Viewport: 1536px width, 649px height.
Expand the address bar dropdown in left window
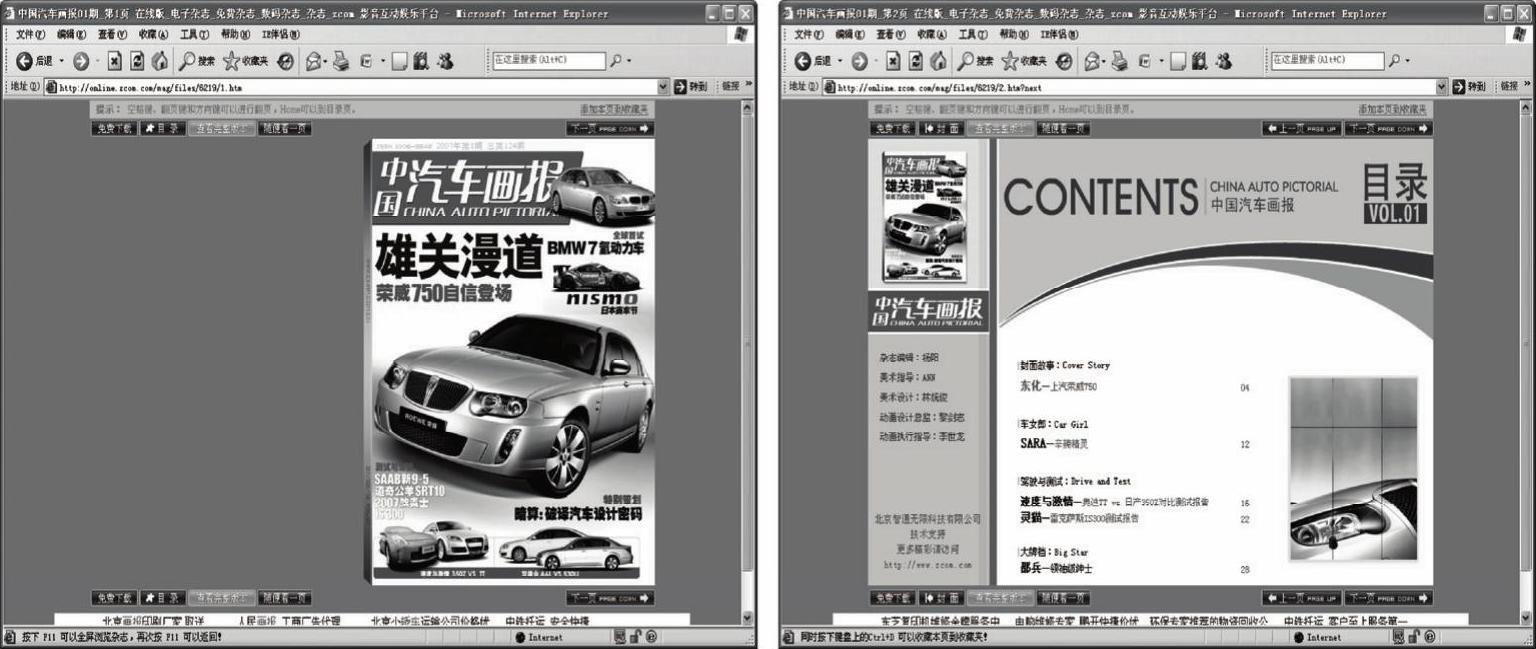pos(663,87)
